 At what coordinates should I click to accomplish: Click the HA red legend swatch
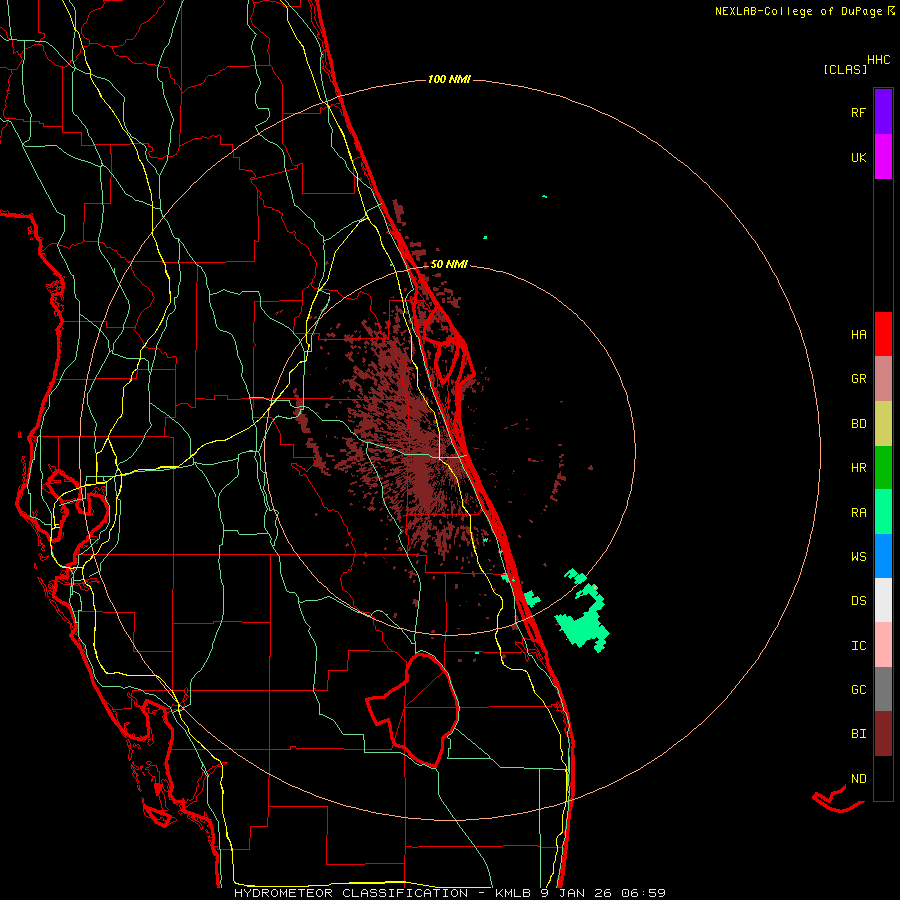tap(883, 334)
